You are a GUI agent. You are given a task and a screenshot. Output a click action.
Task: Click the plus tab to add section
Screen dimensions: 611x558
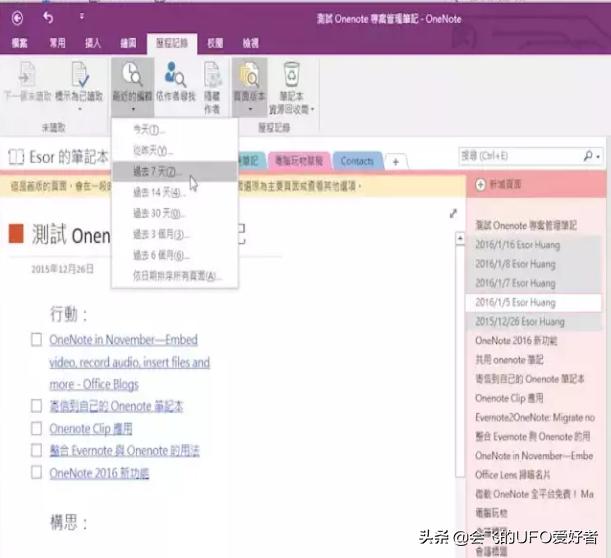pyautogui.click(x=396, y=161)
